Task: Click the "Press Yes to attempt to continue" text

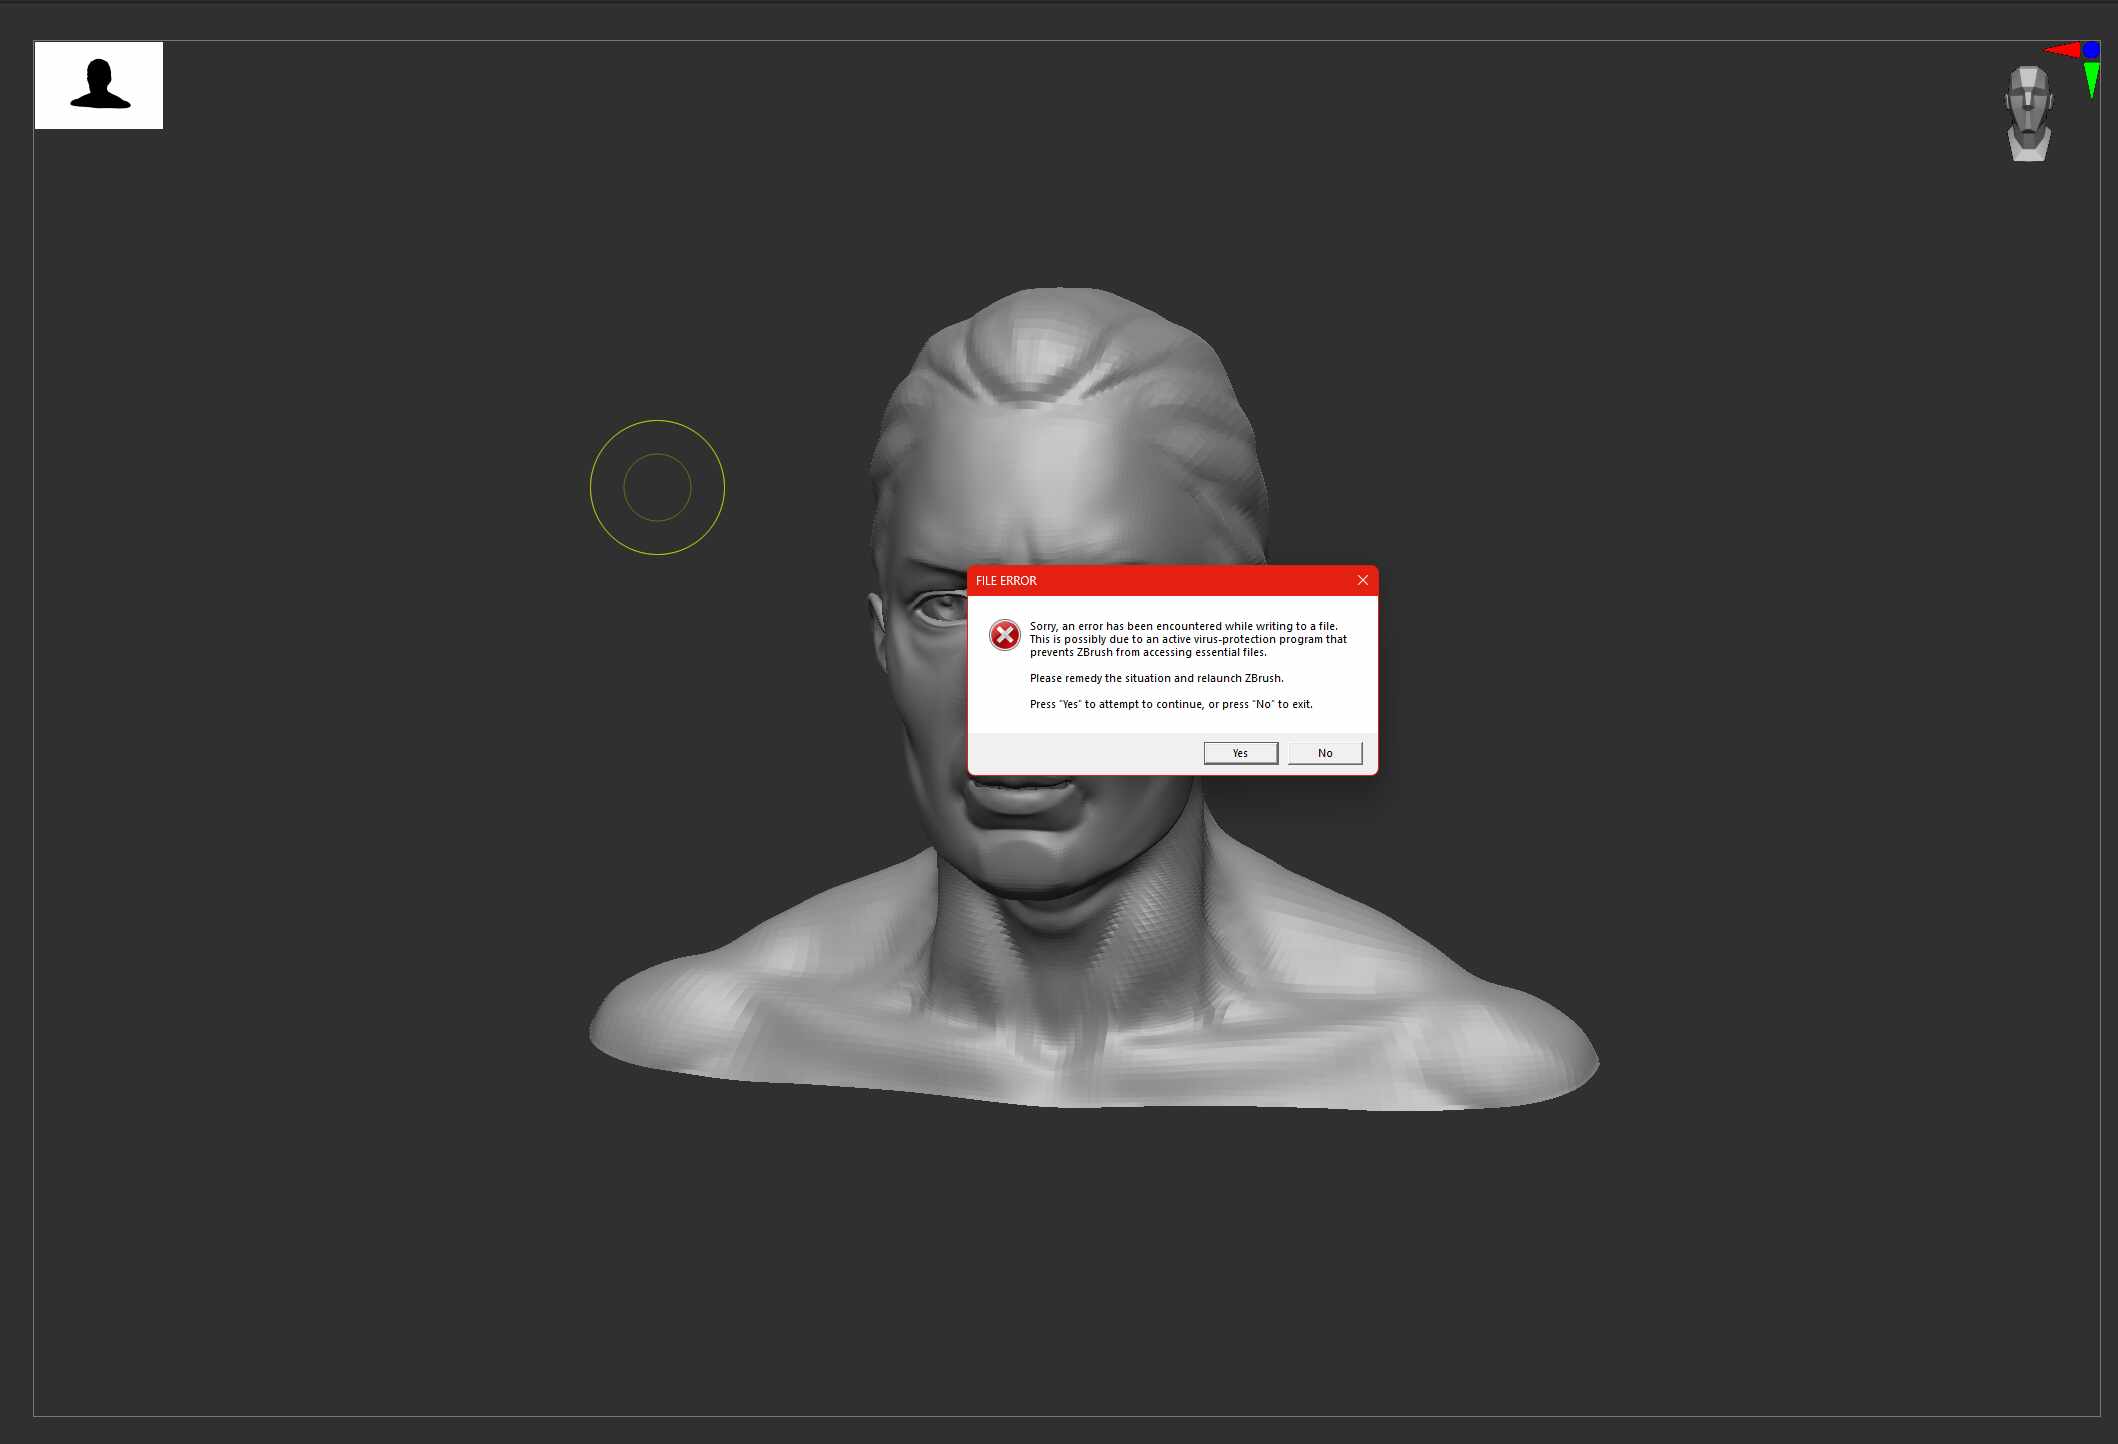Action: point(1171,704)
